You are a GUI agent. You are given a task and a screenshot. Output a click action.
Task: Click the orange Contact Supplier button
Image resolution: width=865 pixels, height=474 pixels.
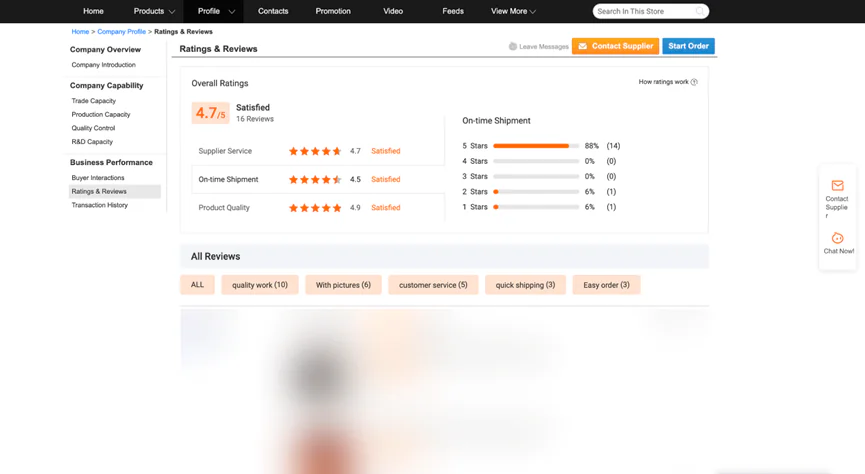[x=615, y=46]
